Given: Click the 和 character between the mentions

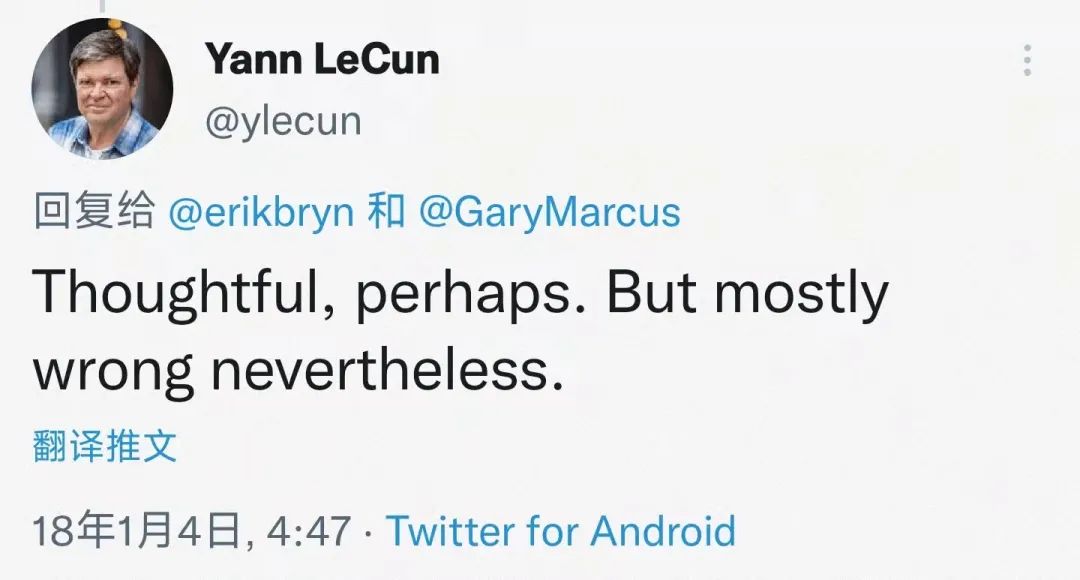Looking at the screenshot, I should click(387, 212).
